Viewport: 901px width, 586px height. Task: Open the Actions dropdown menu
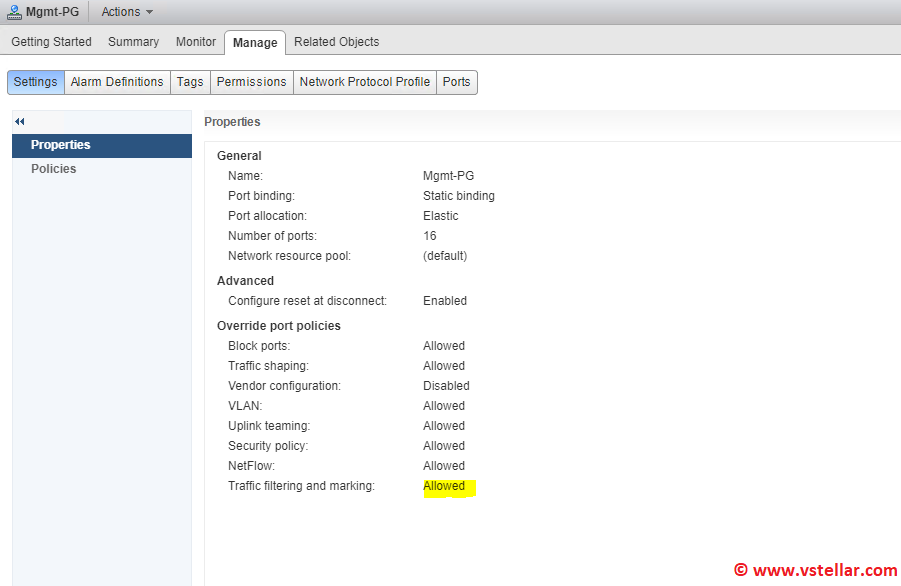coord(127,12)
